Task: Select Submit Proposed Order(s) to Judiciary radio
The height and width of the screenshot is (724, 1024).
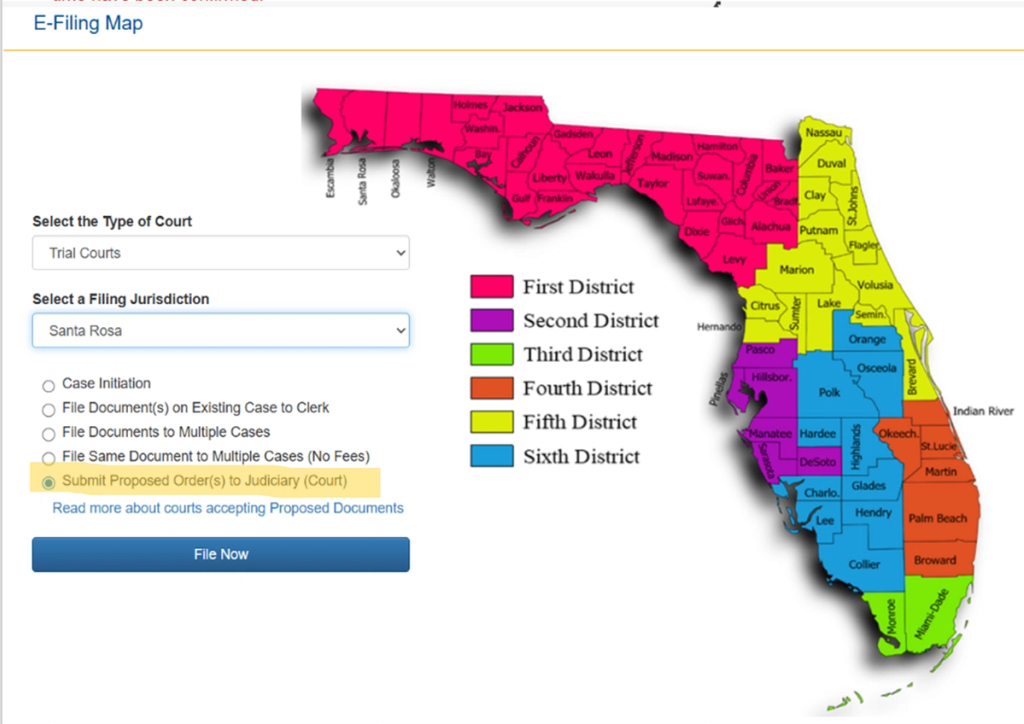Action: click(x=48, y=483)
